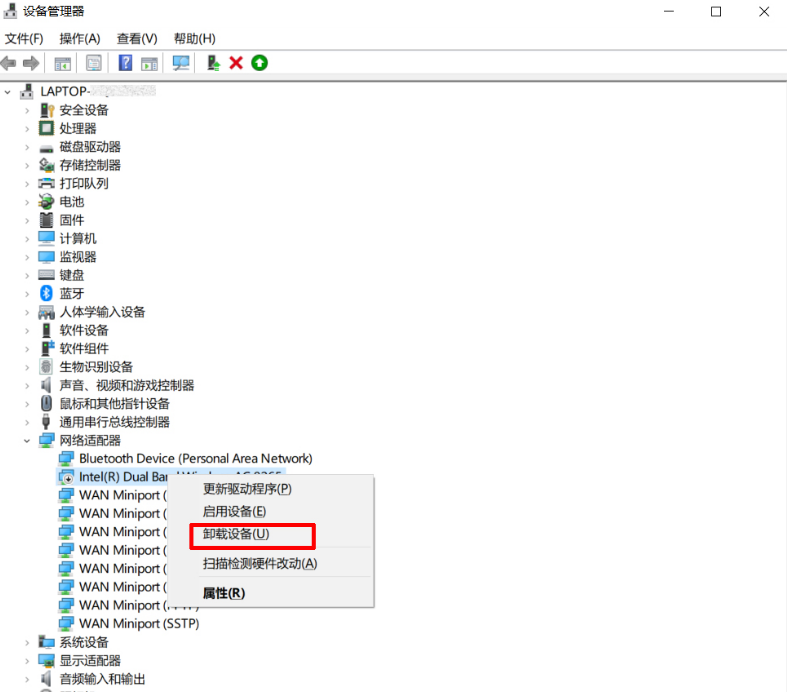Click the sound controllers (声音、视频和游戏控制器) speaker icon
This screenshot has height=692, width=787.
click(46, 385)
